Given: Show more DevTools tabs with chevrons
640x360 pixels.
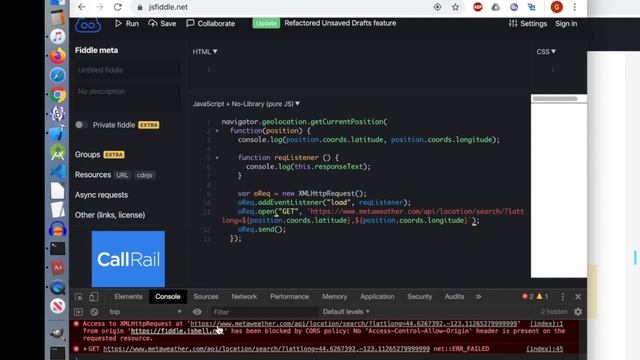Looking at the screenshot, I should pos(478,297).
